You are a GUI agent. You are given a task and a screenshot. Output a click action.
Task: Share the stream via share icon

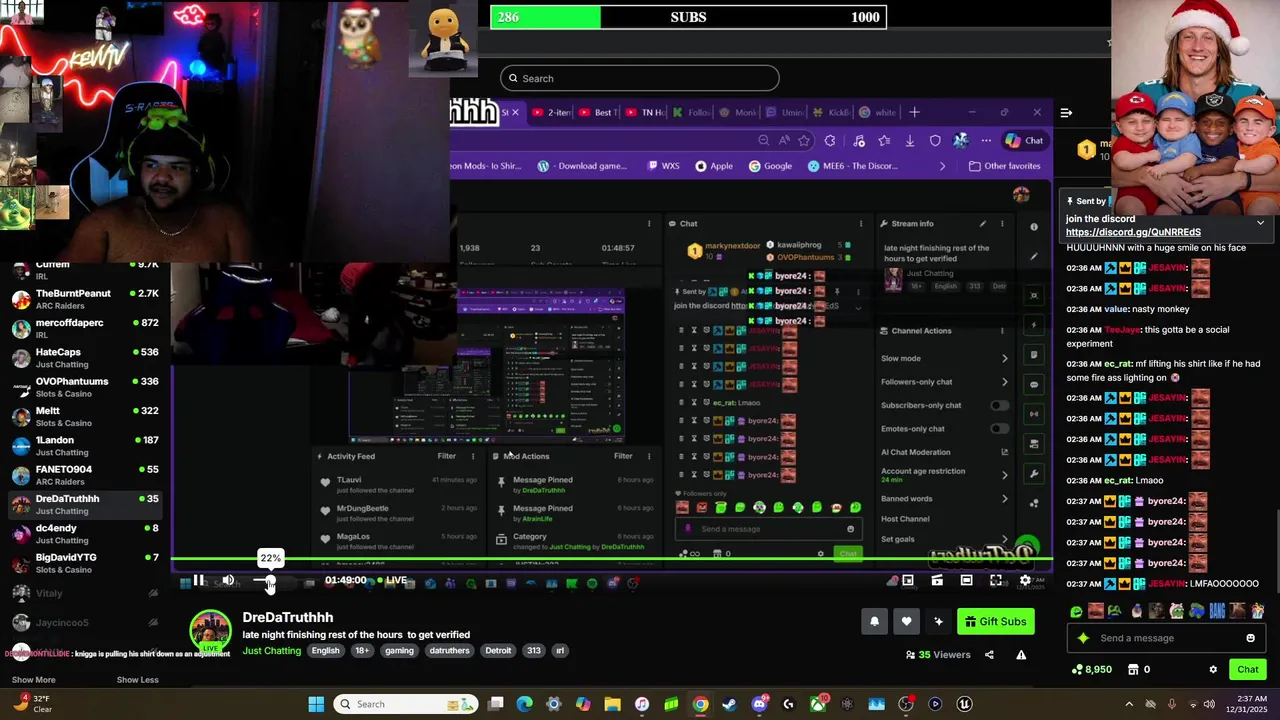click(989, 655)
